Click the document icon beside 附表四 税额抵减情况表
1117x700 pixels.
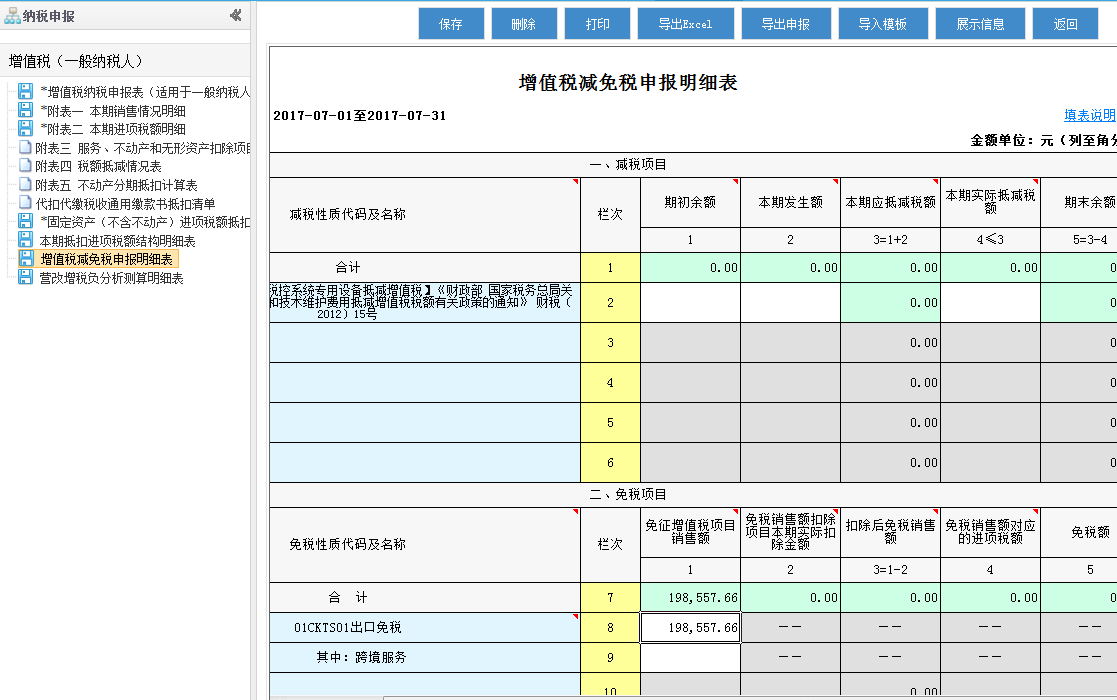click(26, 166)
